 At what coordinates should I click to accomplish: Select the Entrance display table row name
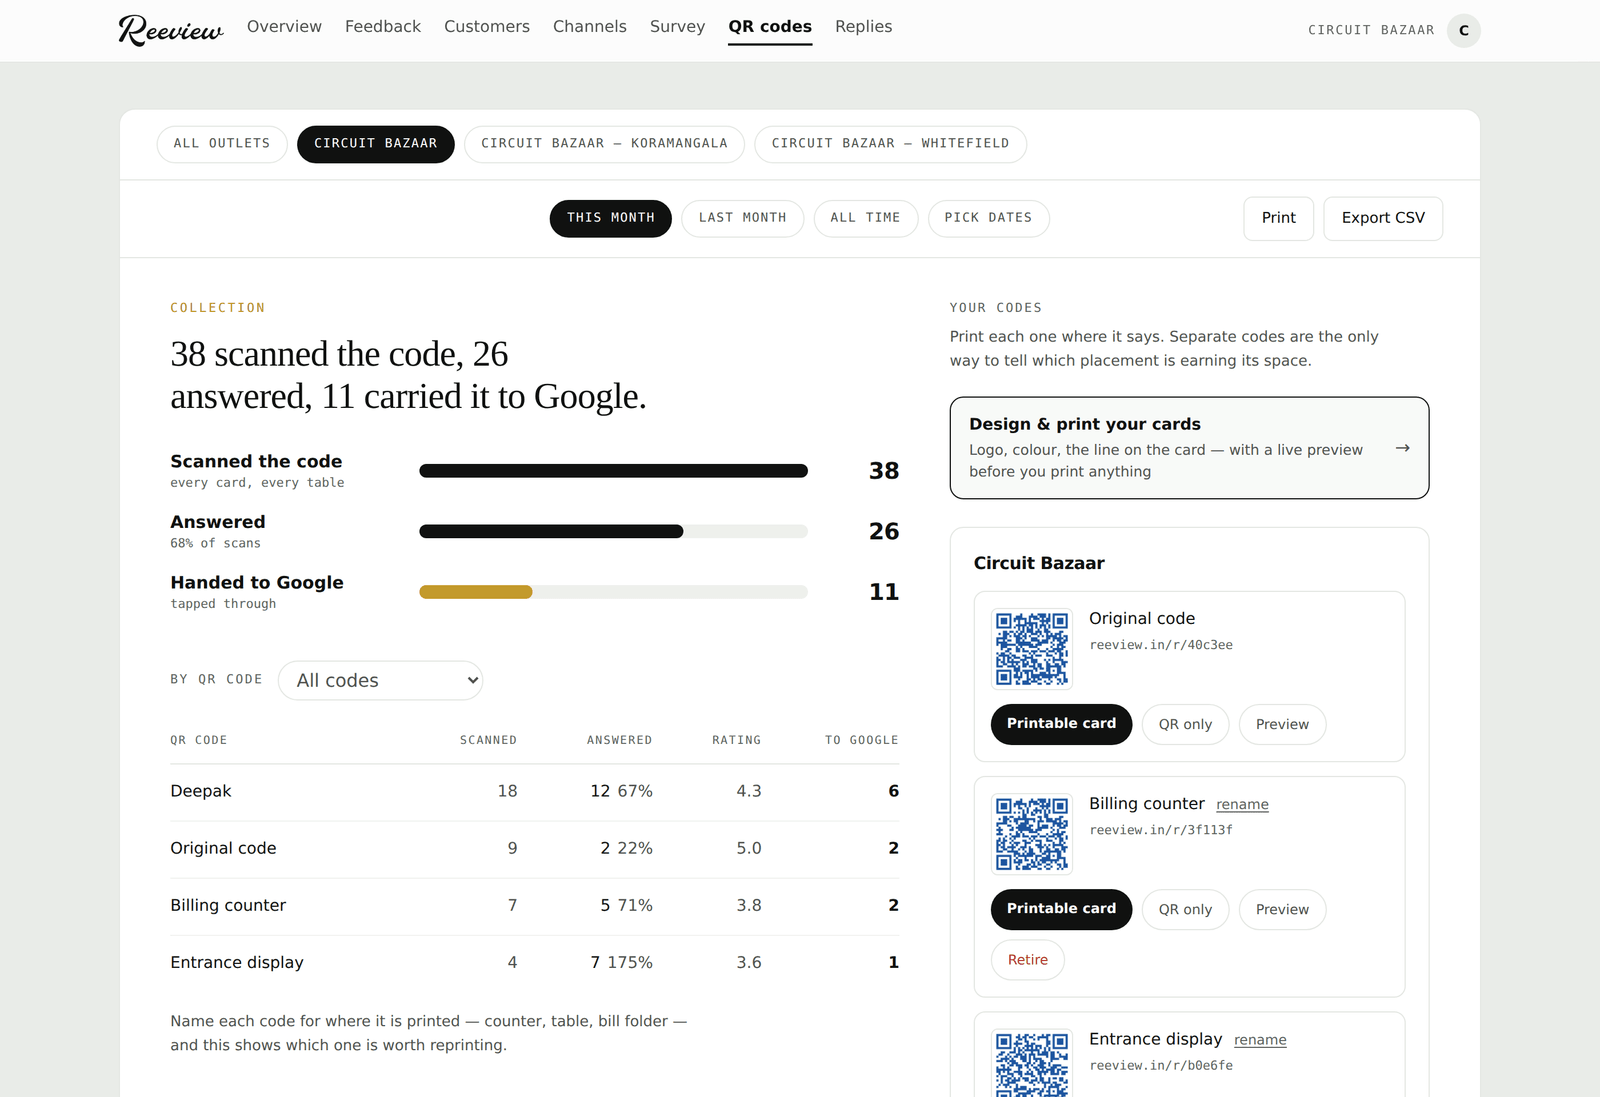pyautogui.click(x=237, y=962)
